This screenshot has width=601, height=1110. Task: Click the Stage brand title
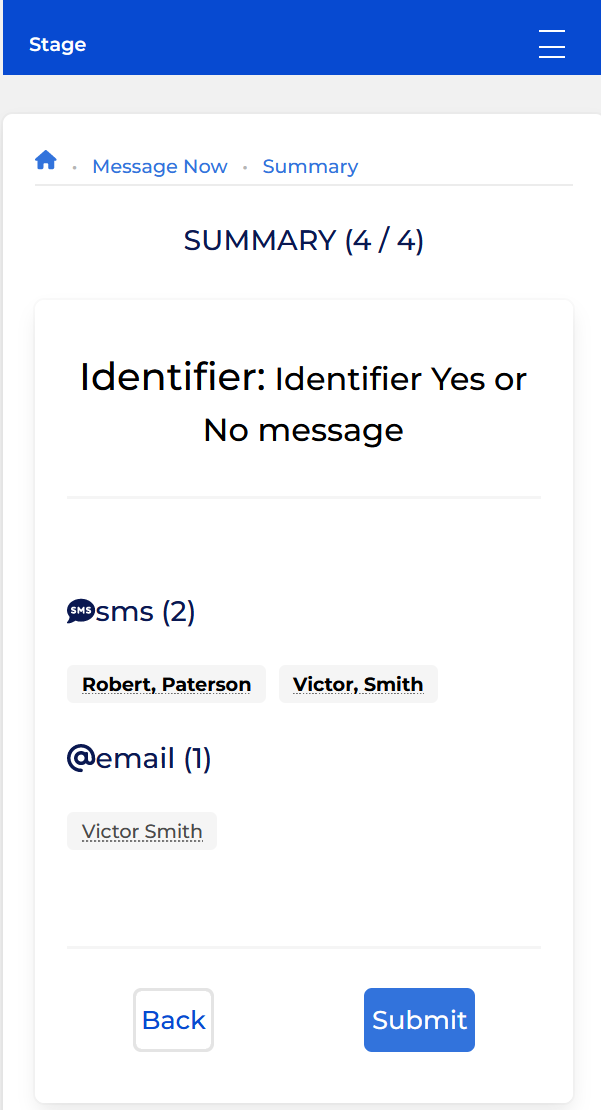tap(57, 45)
